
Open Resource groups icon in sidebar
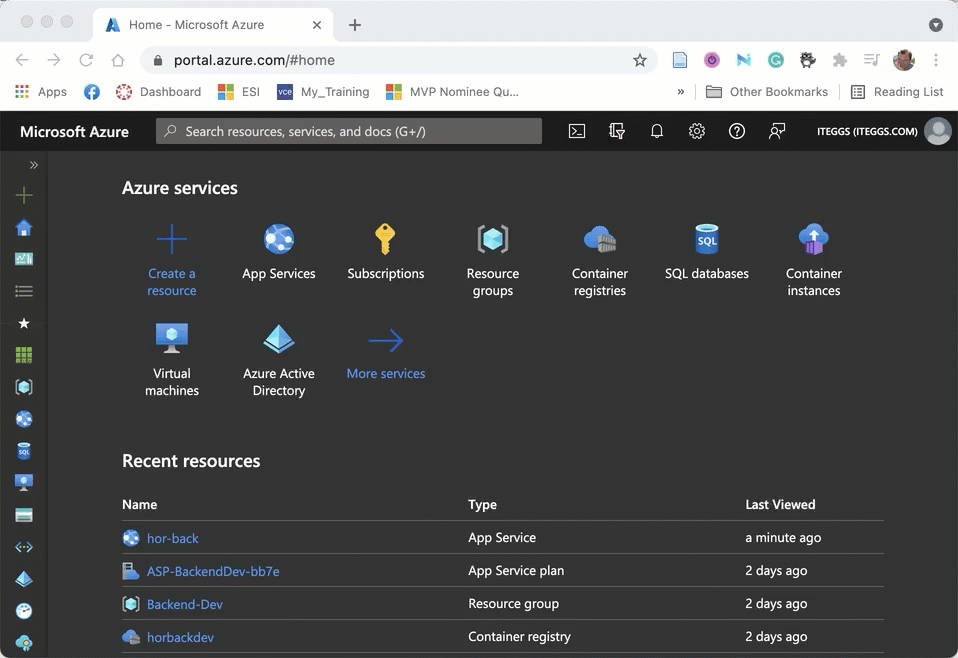click(24, 387)
